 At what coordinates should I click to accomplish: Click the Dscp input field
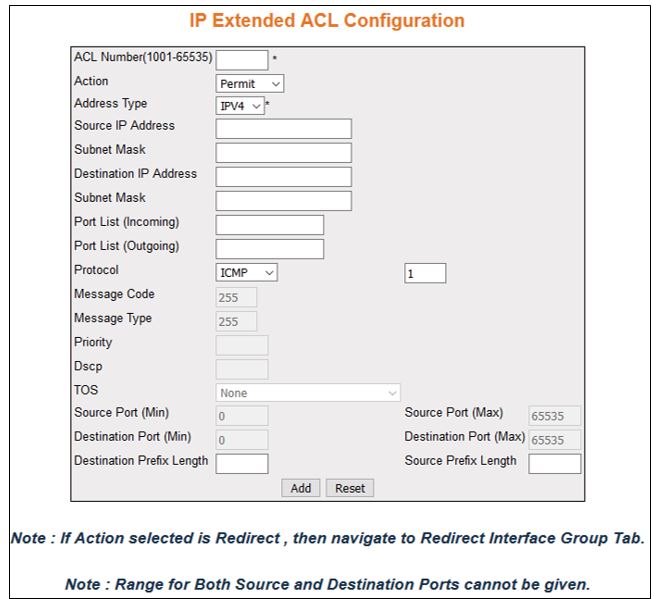point(242,369)
